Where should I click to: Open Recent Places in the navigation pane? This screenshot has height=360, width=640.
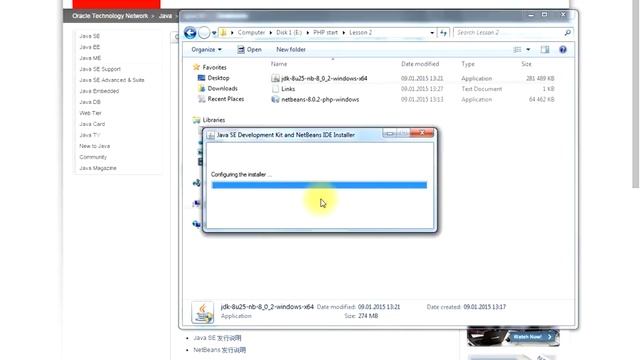pyautogui.click(x=226, y=99)
